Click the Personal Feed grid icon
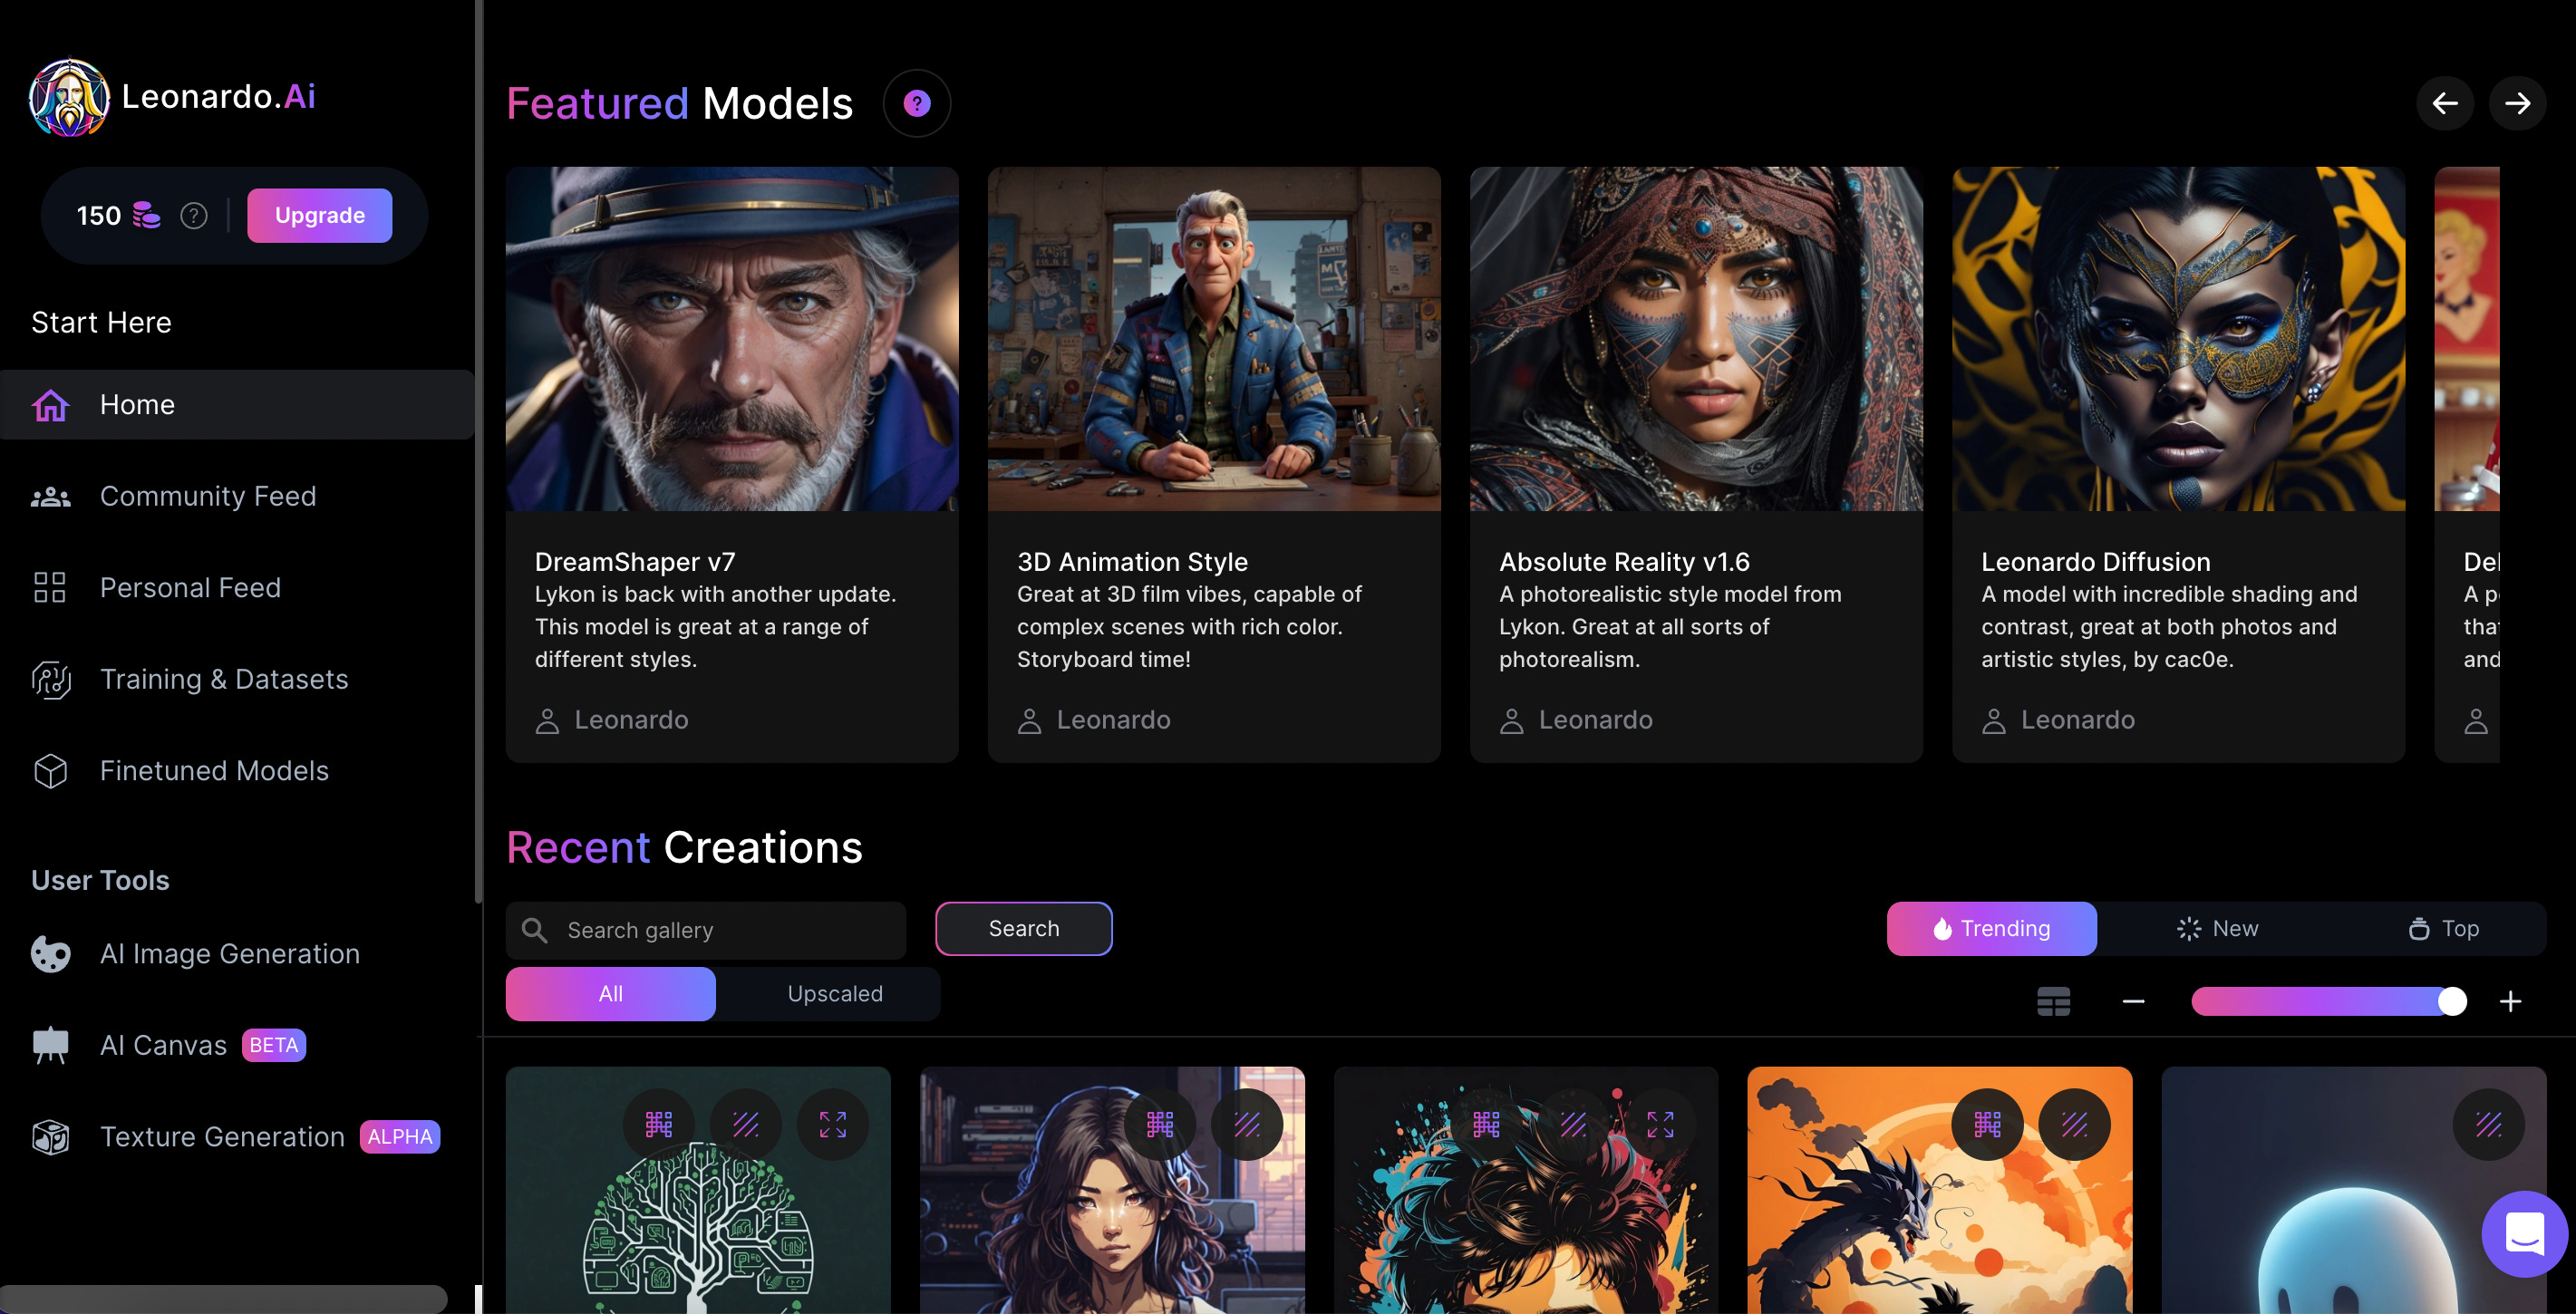The width and height of the screenshot is (2576, 1314). (50, 588)
